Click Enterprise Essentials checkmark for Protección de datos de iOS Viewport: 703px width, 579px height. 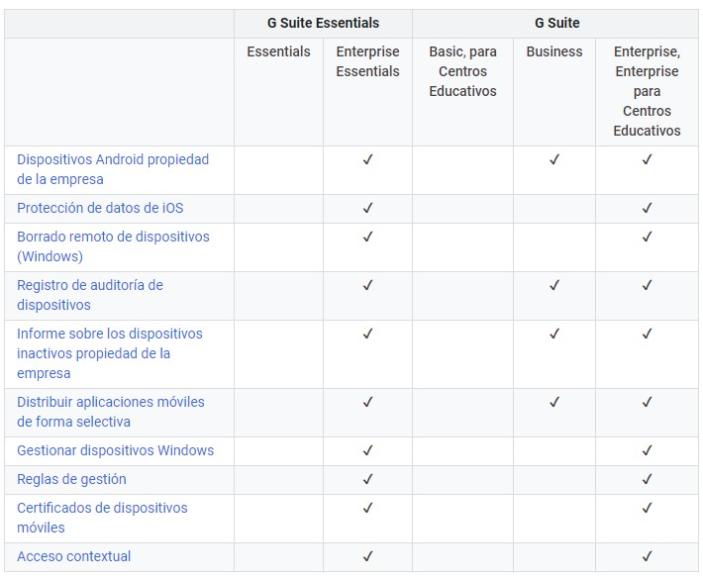(366, 208)
